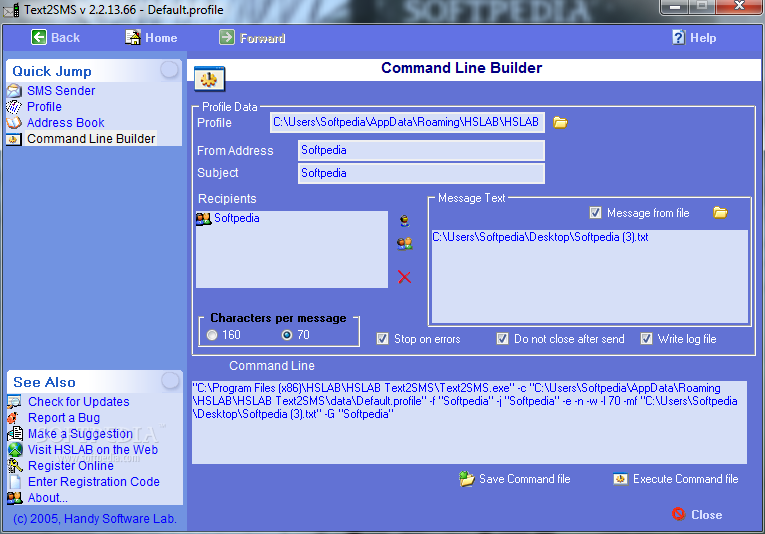Click the red Close icon
The height and width of the screenshot is (534, 765).
pyautogui.click(x=678, y=514)
